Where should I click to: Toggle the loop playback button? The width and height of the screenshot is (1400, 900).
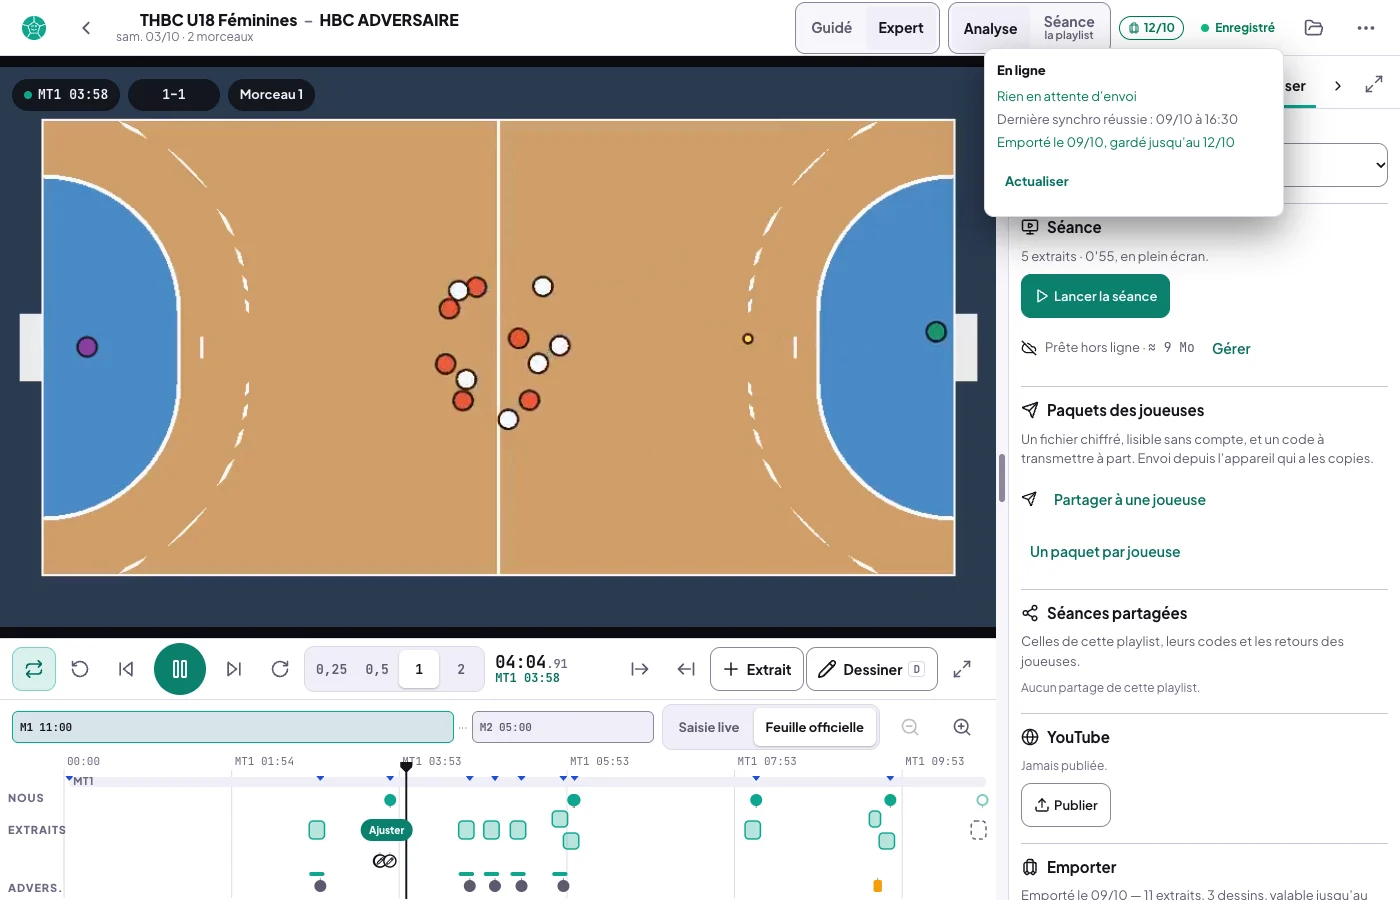pos(34,669)
